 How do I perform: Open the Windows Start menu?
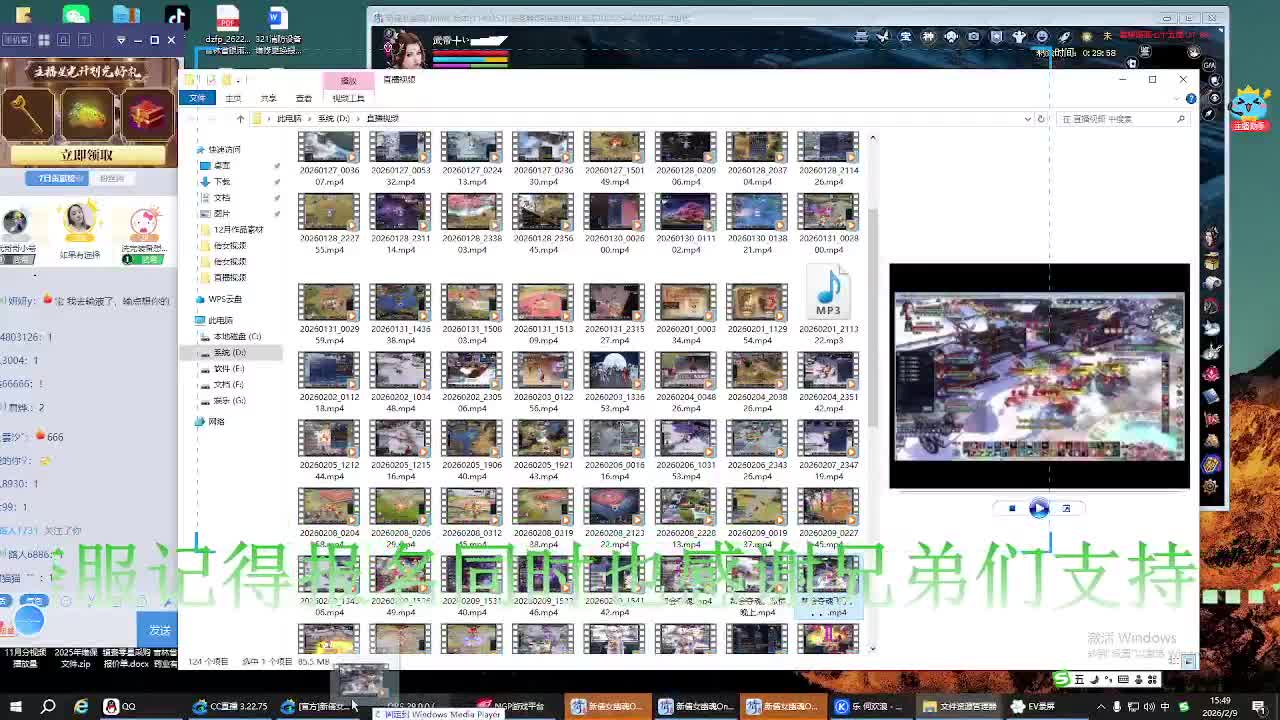pyautogui.click(x=15, y=707)
